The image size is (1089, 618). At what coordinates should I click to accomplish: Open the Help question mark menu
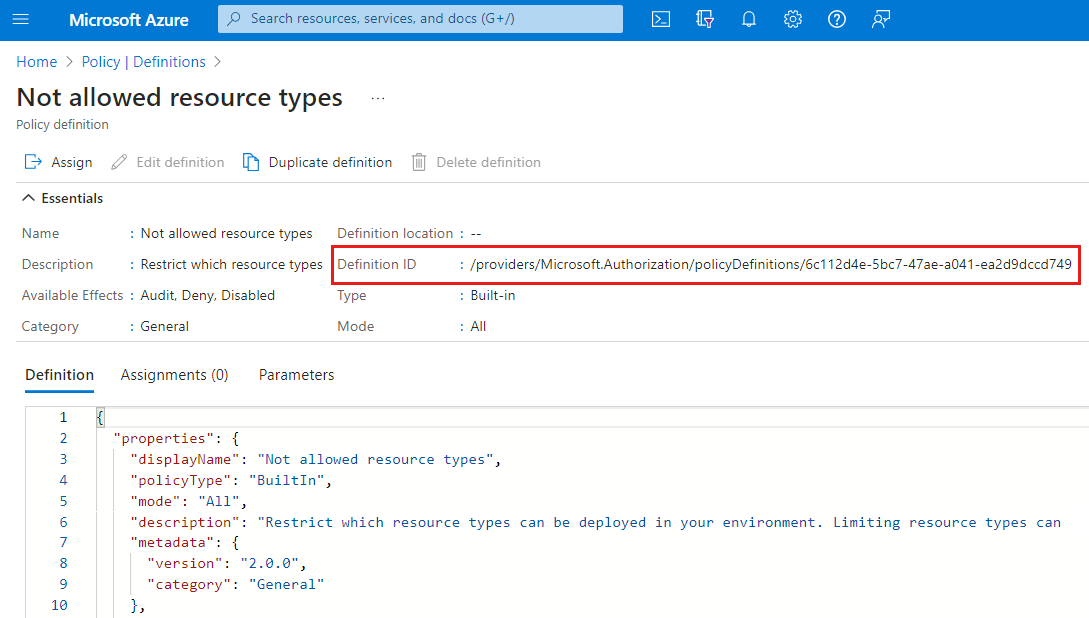pyautogui.click(x=837, y=19)
